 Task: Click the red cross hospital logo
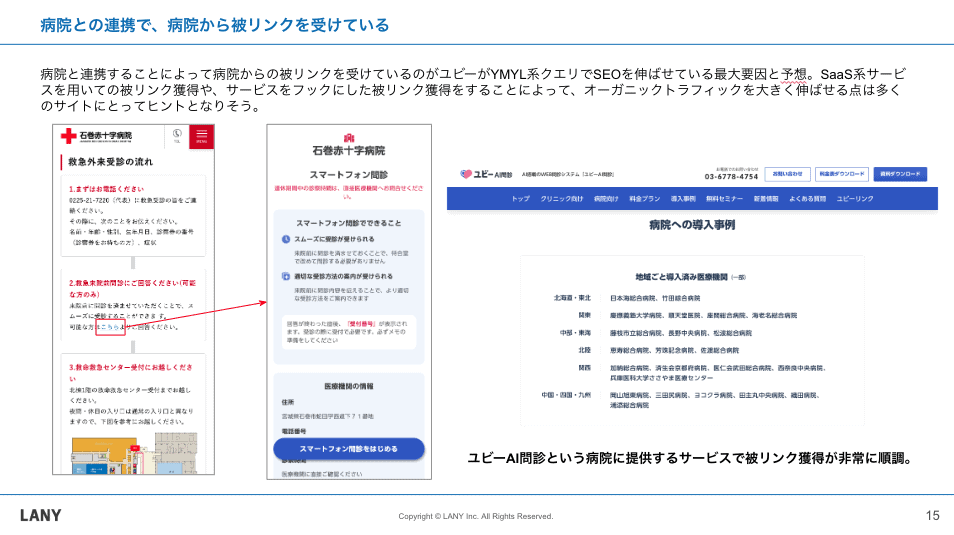68,136
